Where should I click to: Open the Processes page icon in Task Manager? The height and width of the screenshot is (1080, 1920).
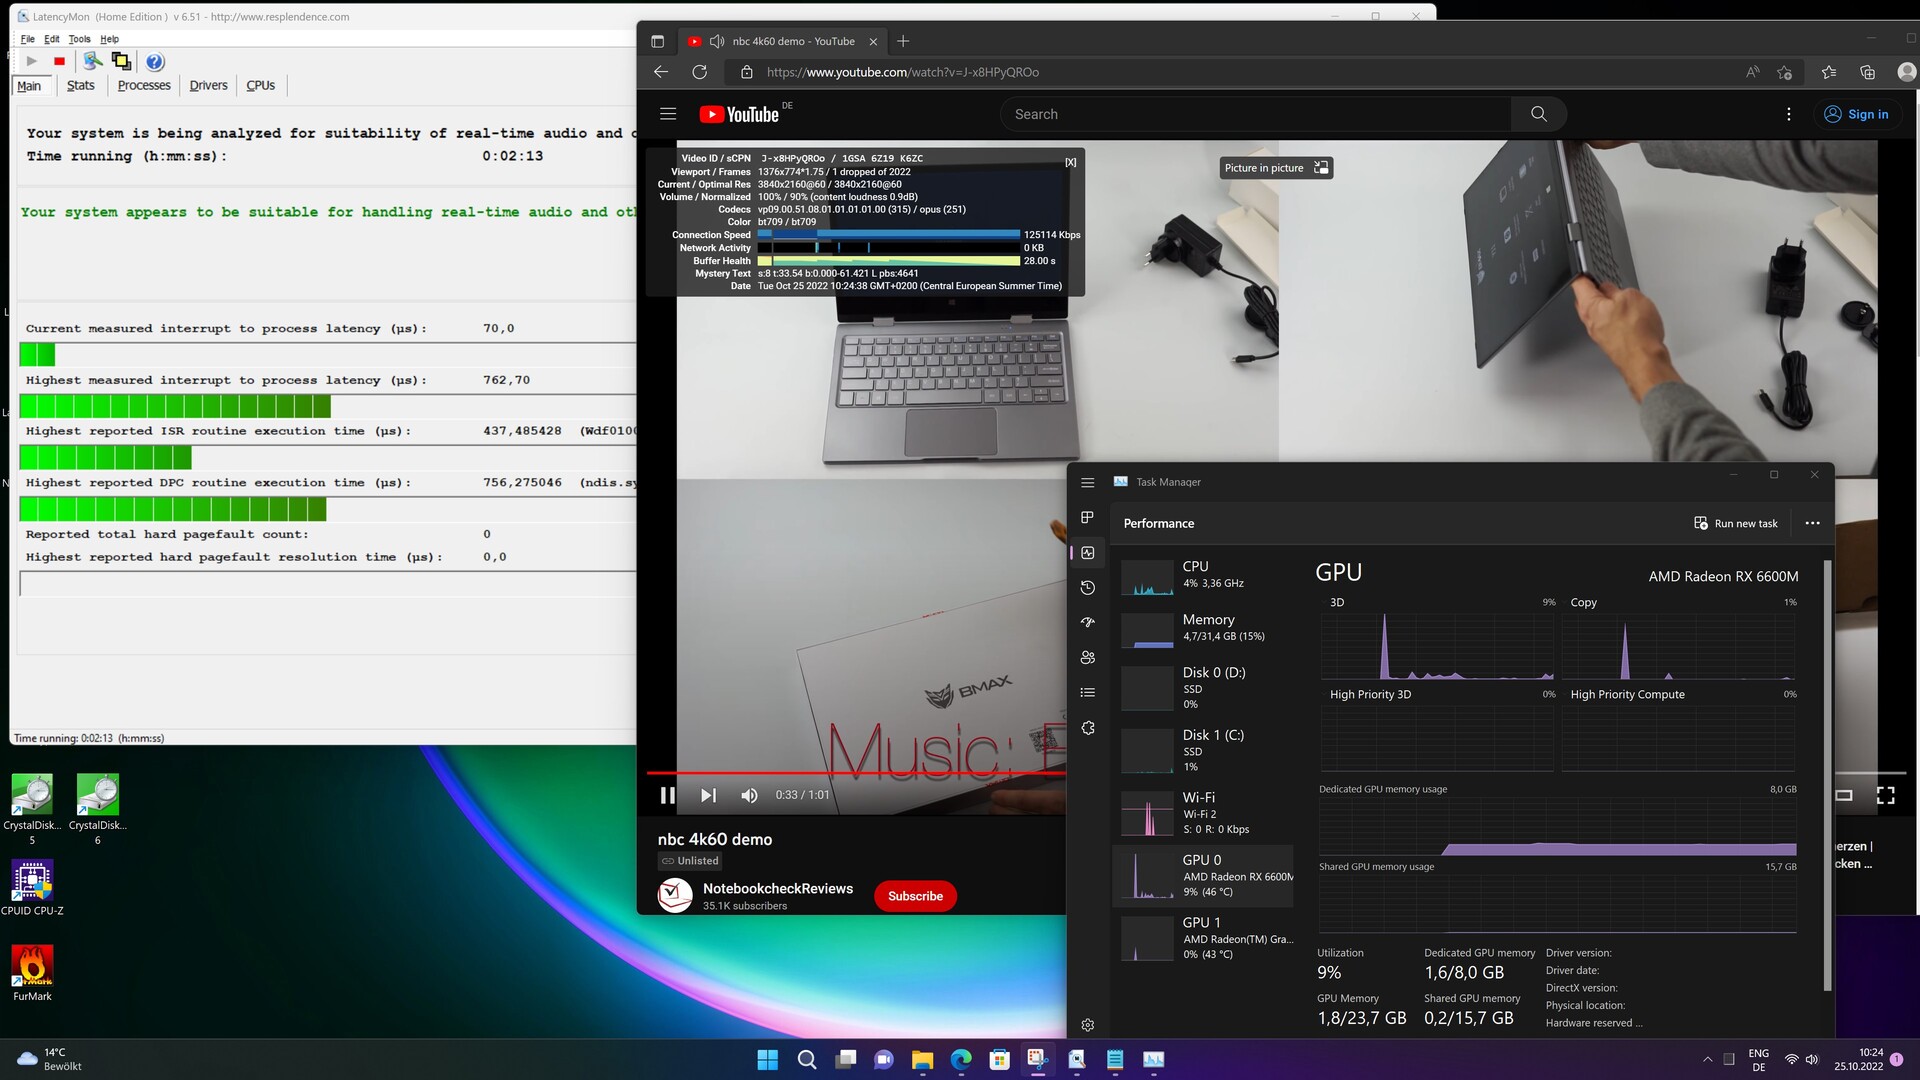coord(1088,518)
